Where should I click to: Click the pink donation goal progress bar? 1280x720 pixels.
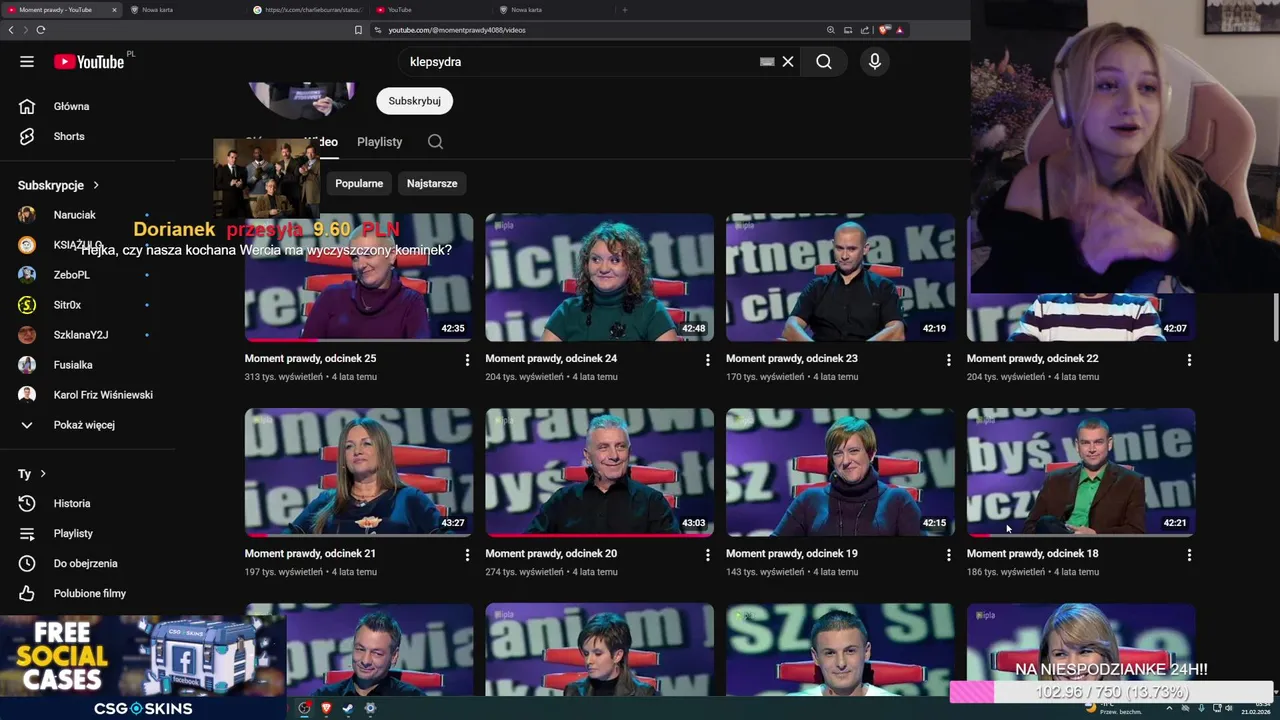pyautogui.click(x=1110, y=692)
